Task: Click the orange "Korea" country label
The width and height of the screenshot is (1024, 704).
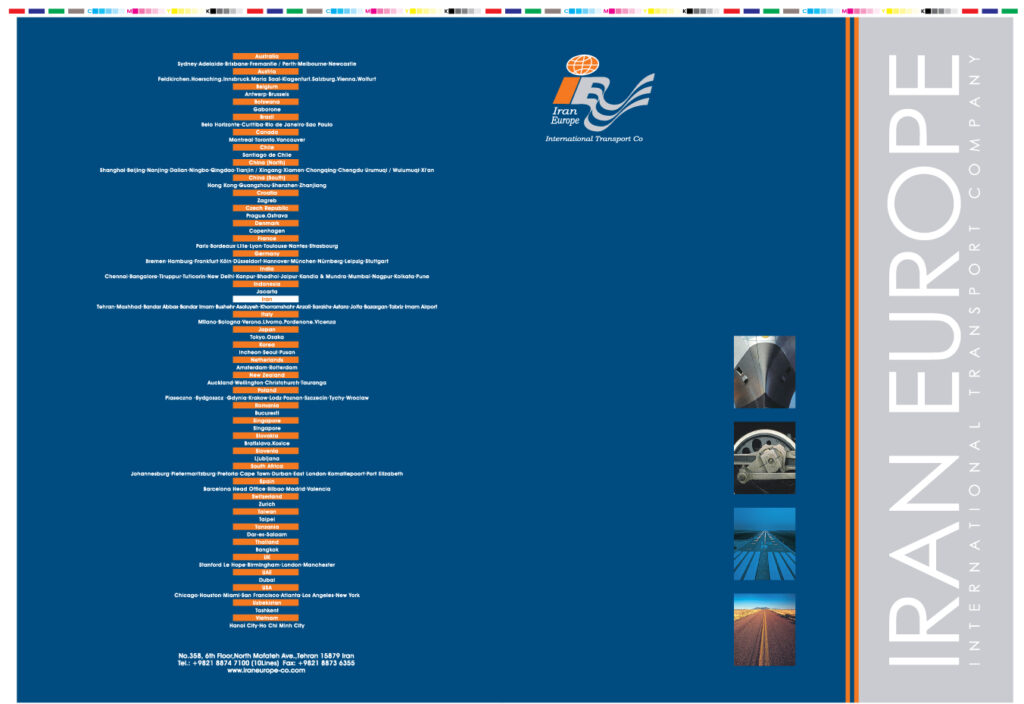Action: pyautogui.click(x=266, y=344)
